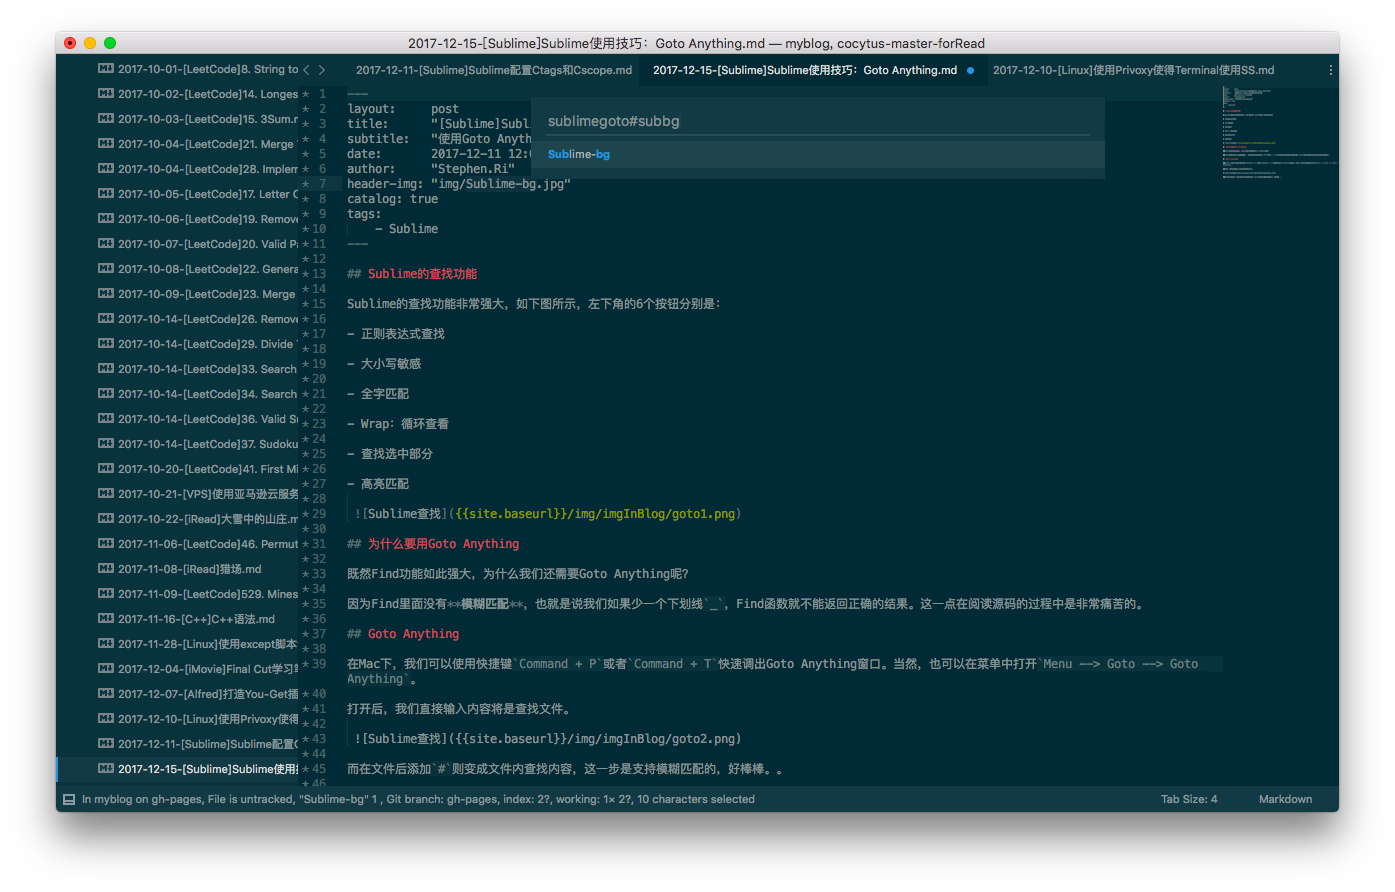Go to previous tab with left arrow
The width and height of the screenshot is (1395, 892).
point(306,70)
